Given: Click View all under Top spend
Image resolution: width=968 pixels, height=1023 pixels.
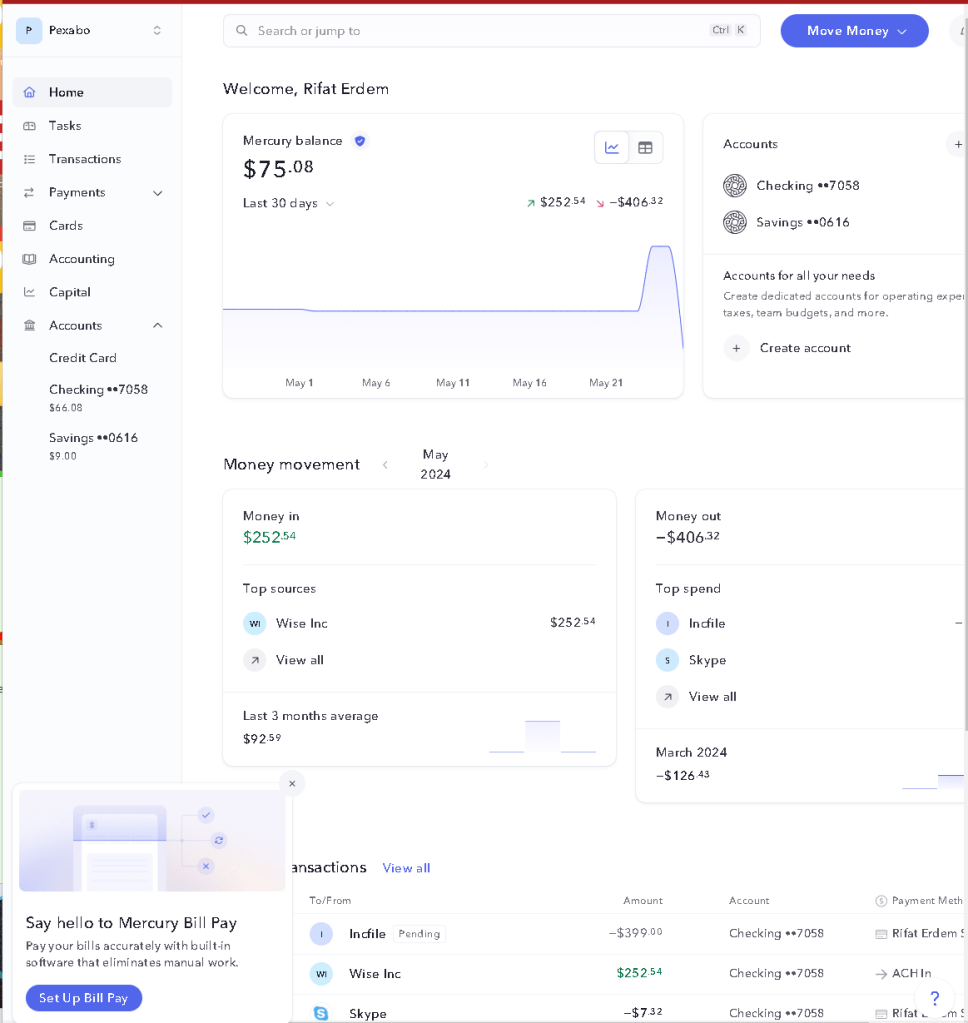Looking at the screenshot, I should coord(712,696).
